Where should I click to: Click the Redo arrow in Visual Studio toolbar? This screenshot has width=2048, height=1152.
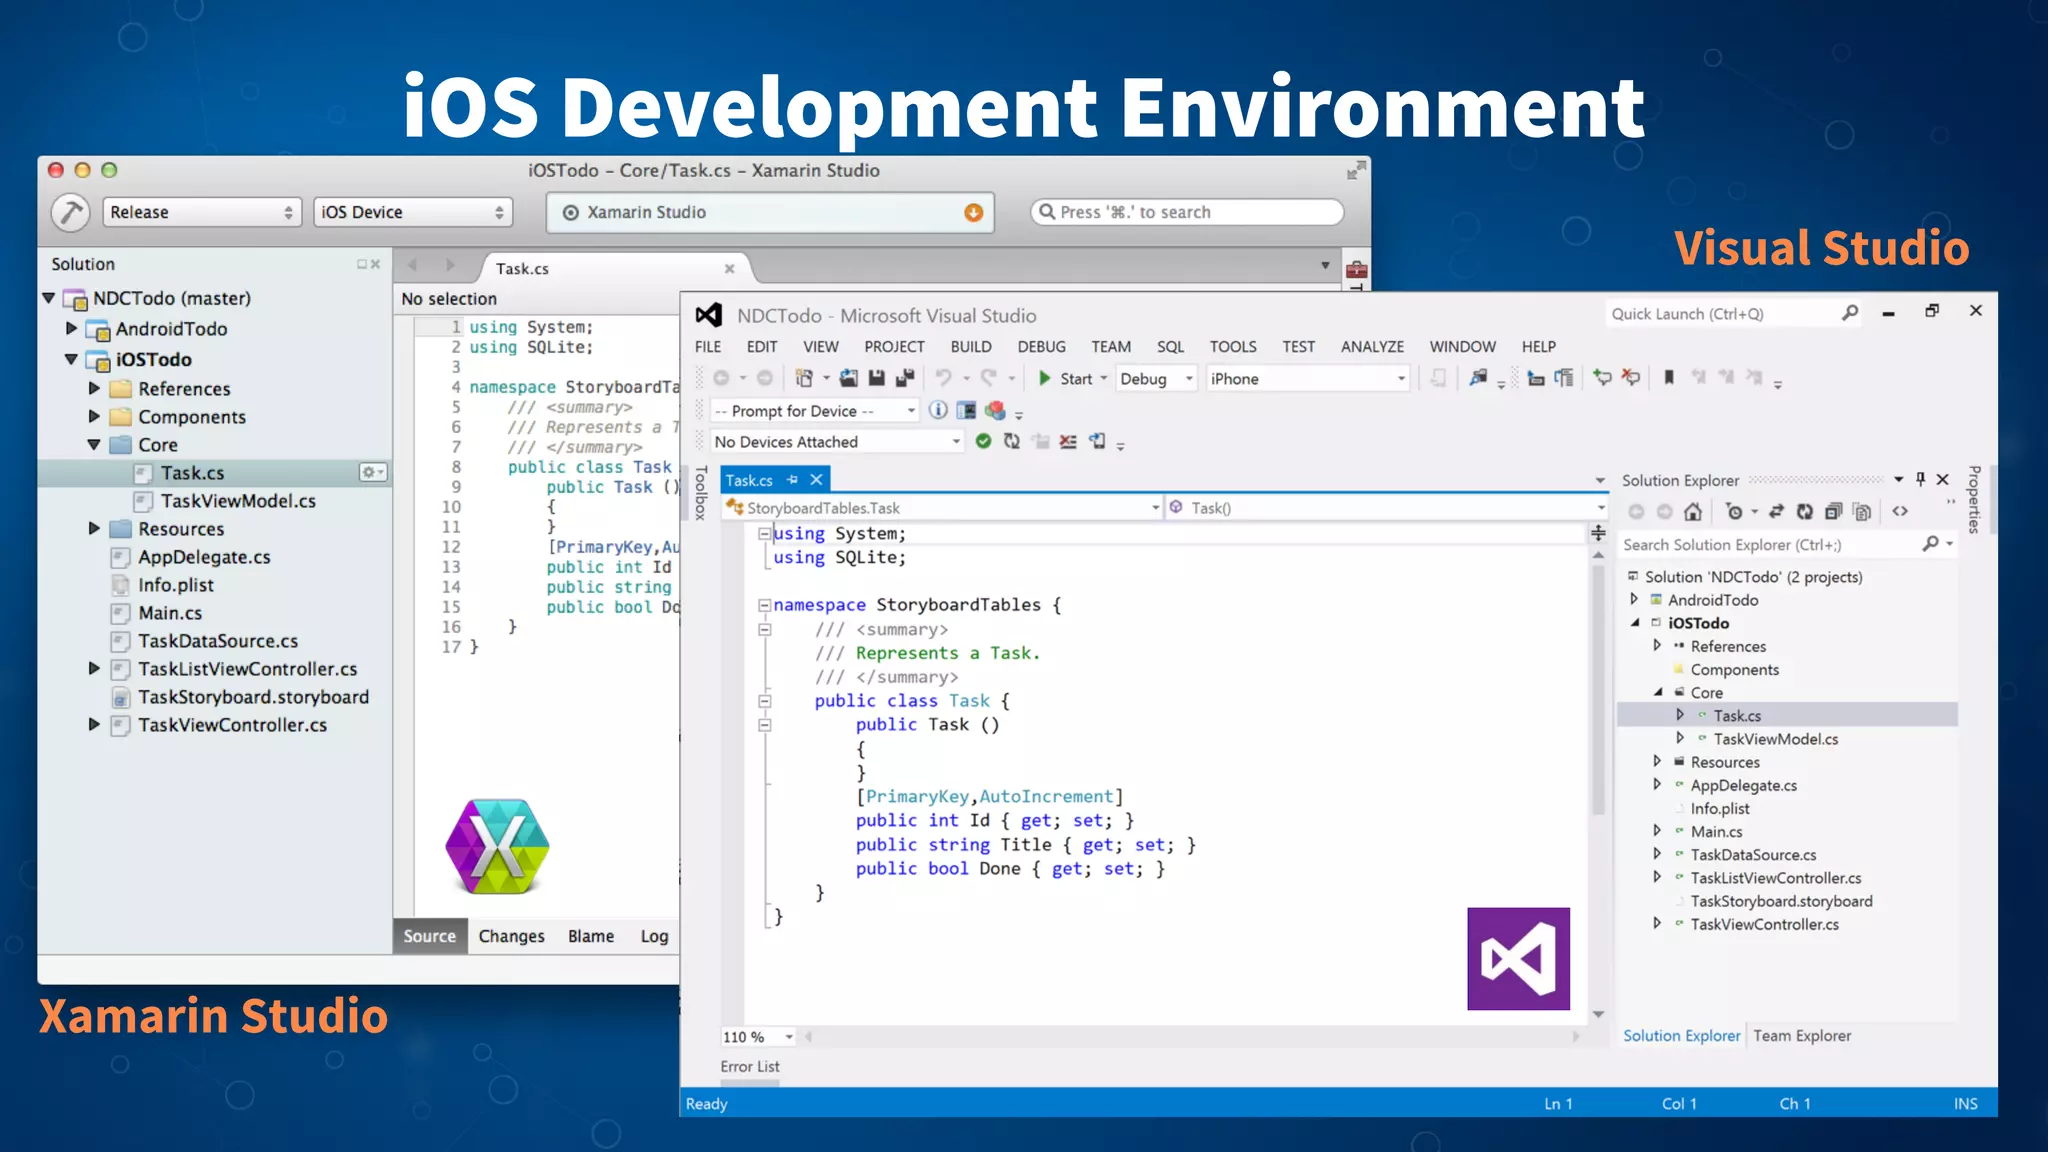[x=988, y=378]
